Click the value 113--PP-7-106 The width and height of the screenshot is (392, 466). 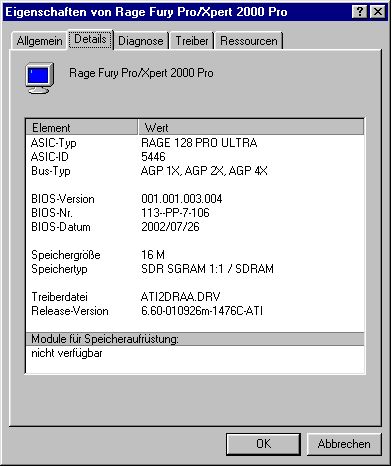tap(175, 213)
